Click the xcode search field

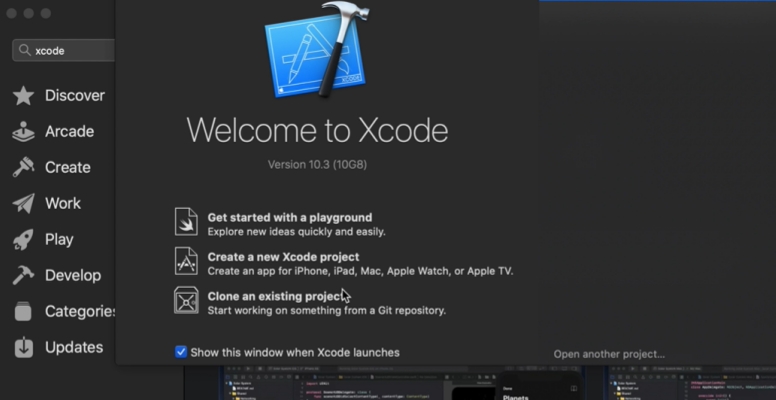pos(64,50)
